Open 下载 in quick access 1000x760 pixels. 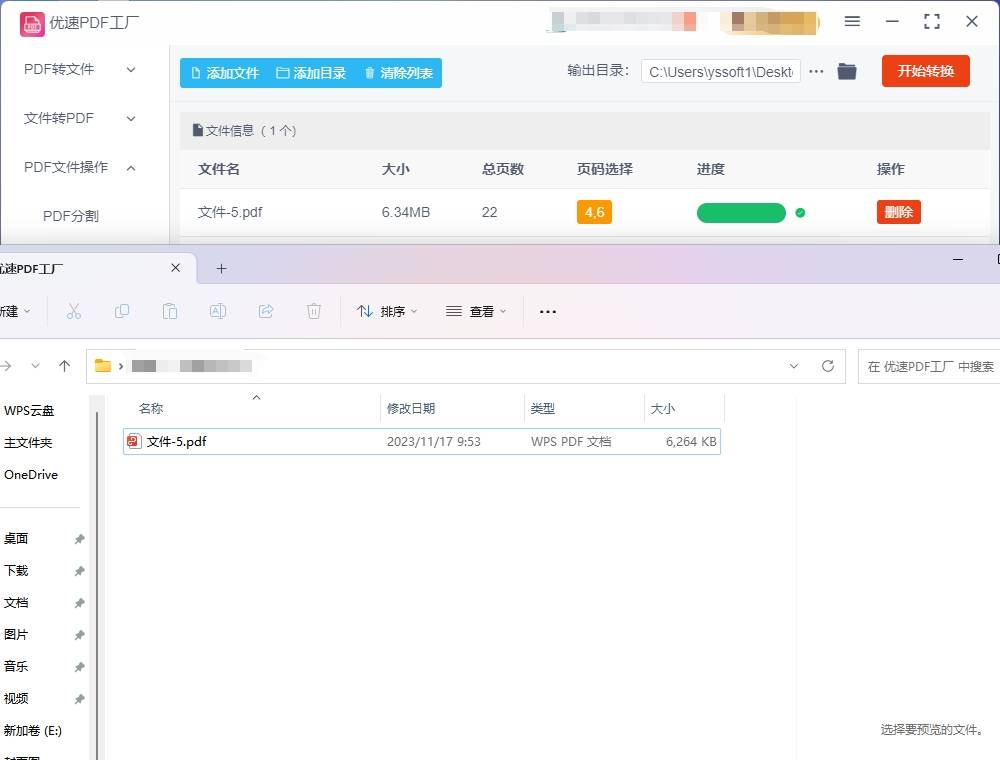click(x=16, y=571)
